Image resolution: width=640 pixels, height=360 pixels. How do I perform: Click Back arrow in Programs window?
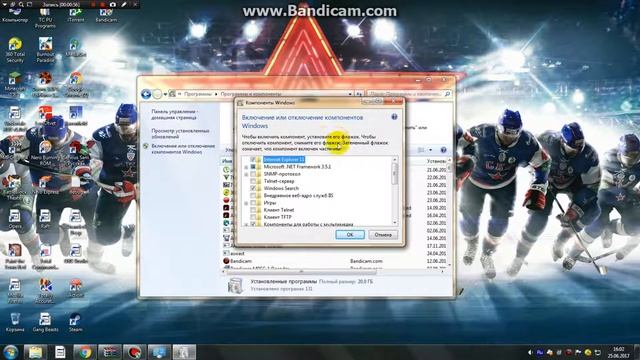tap(146, 94)
